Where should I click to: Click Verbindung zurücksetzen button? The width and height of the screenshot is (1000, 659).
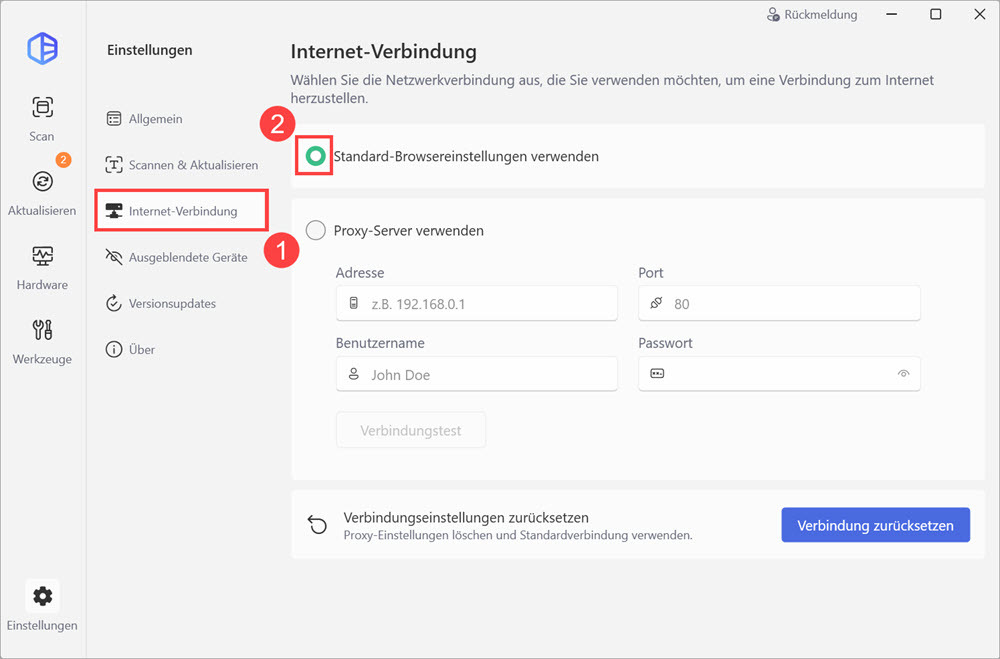tap(876, 525)
